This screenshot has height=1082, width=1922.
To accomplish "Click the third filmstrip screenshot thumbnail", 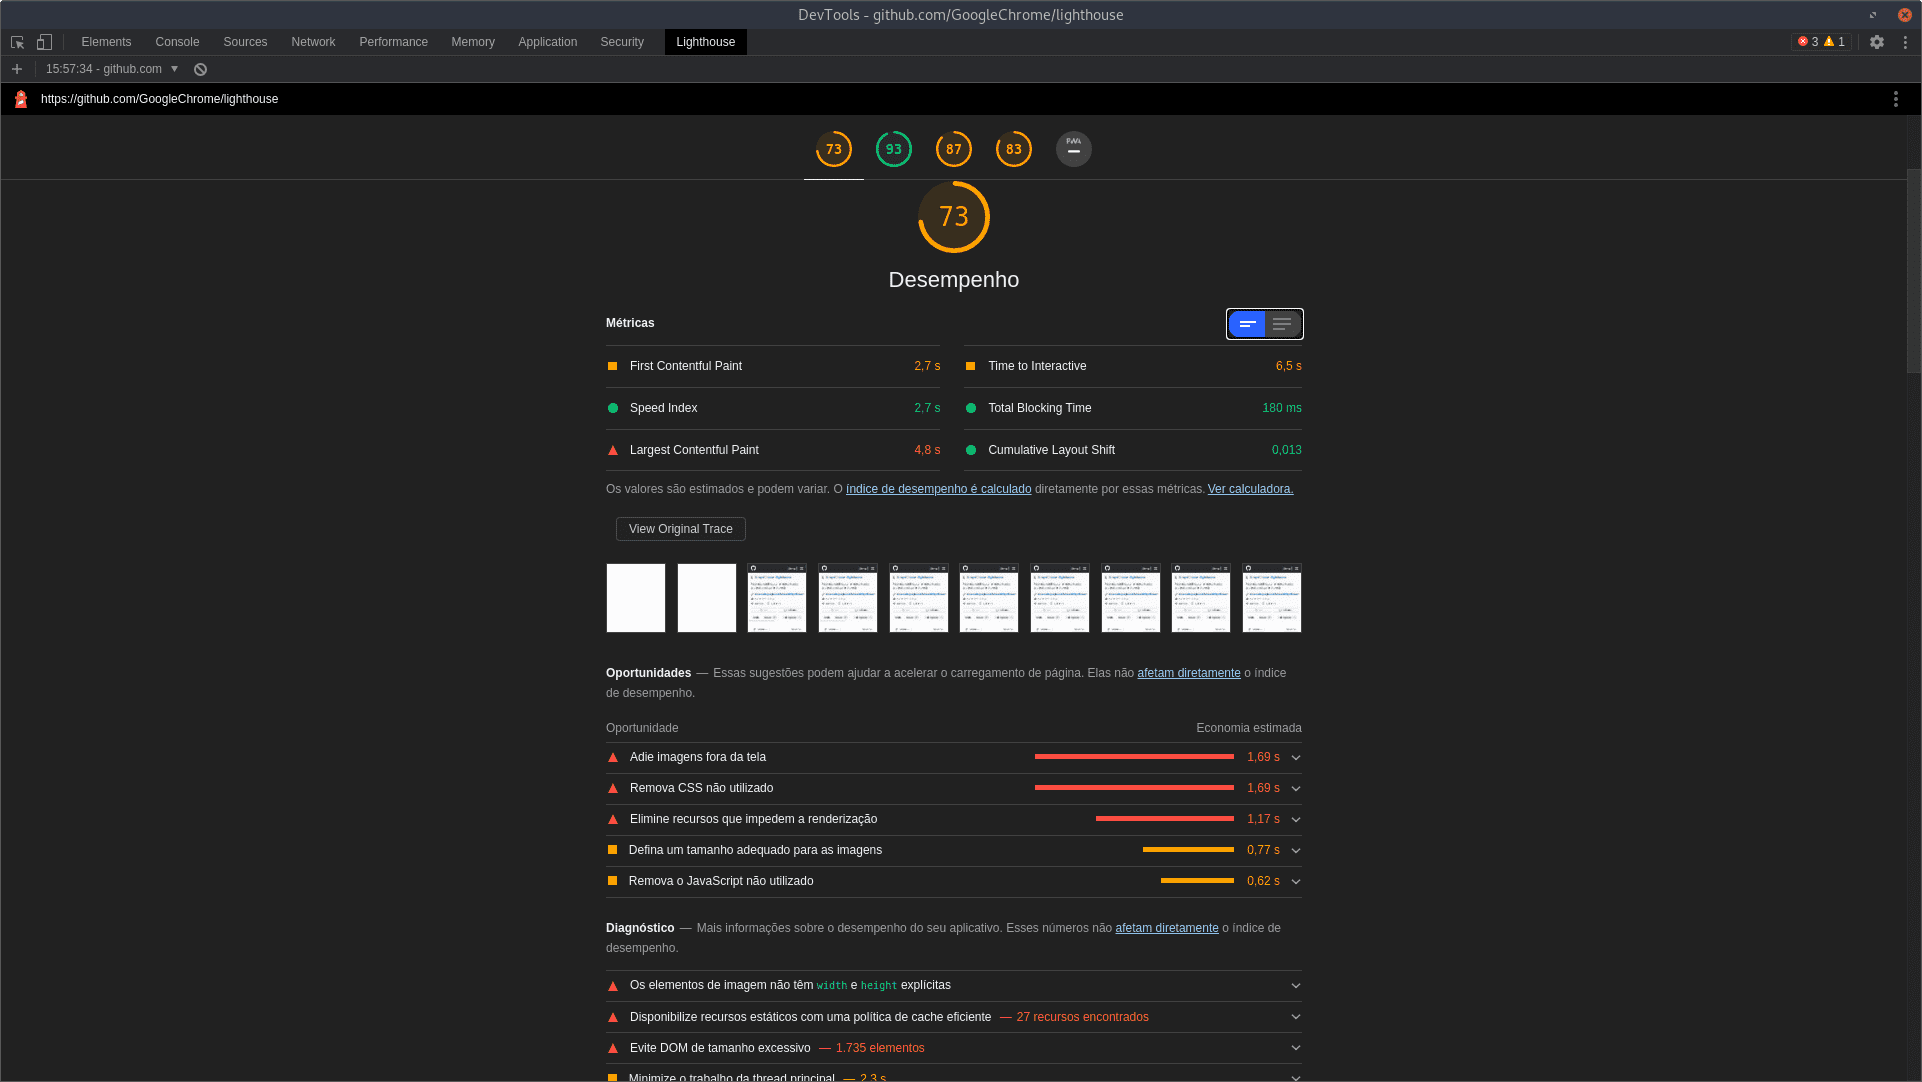I will [777, 598].
